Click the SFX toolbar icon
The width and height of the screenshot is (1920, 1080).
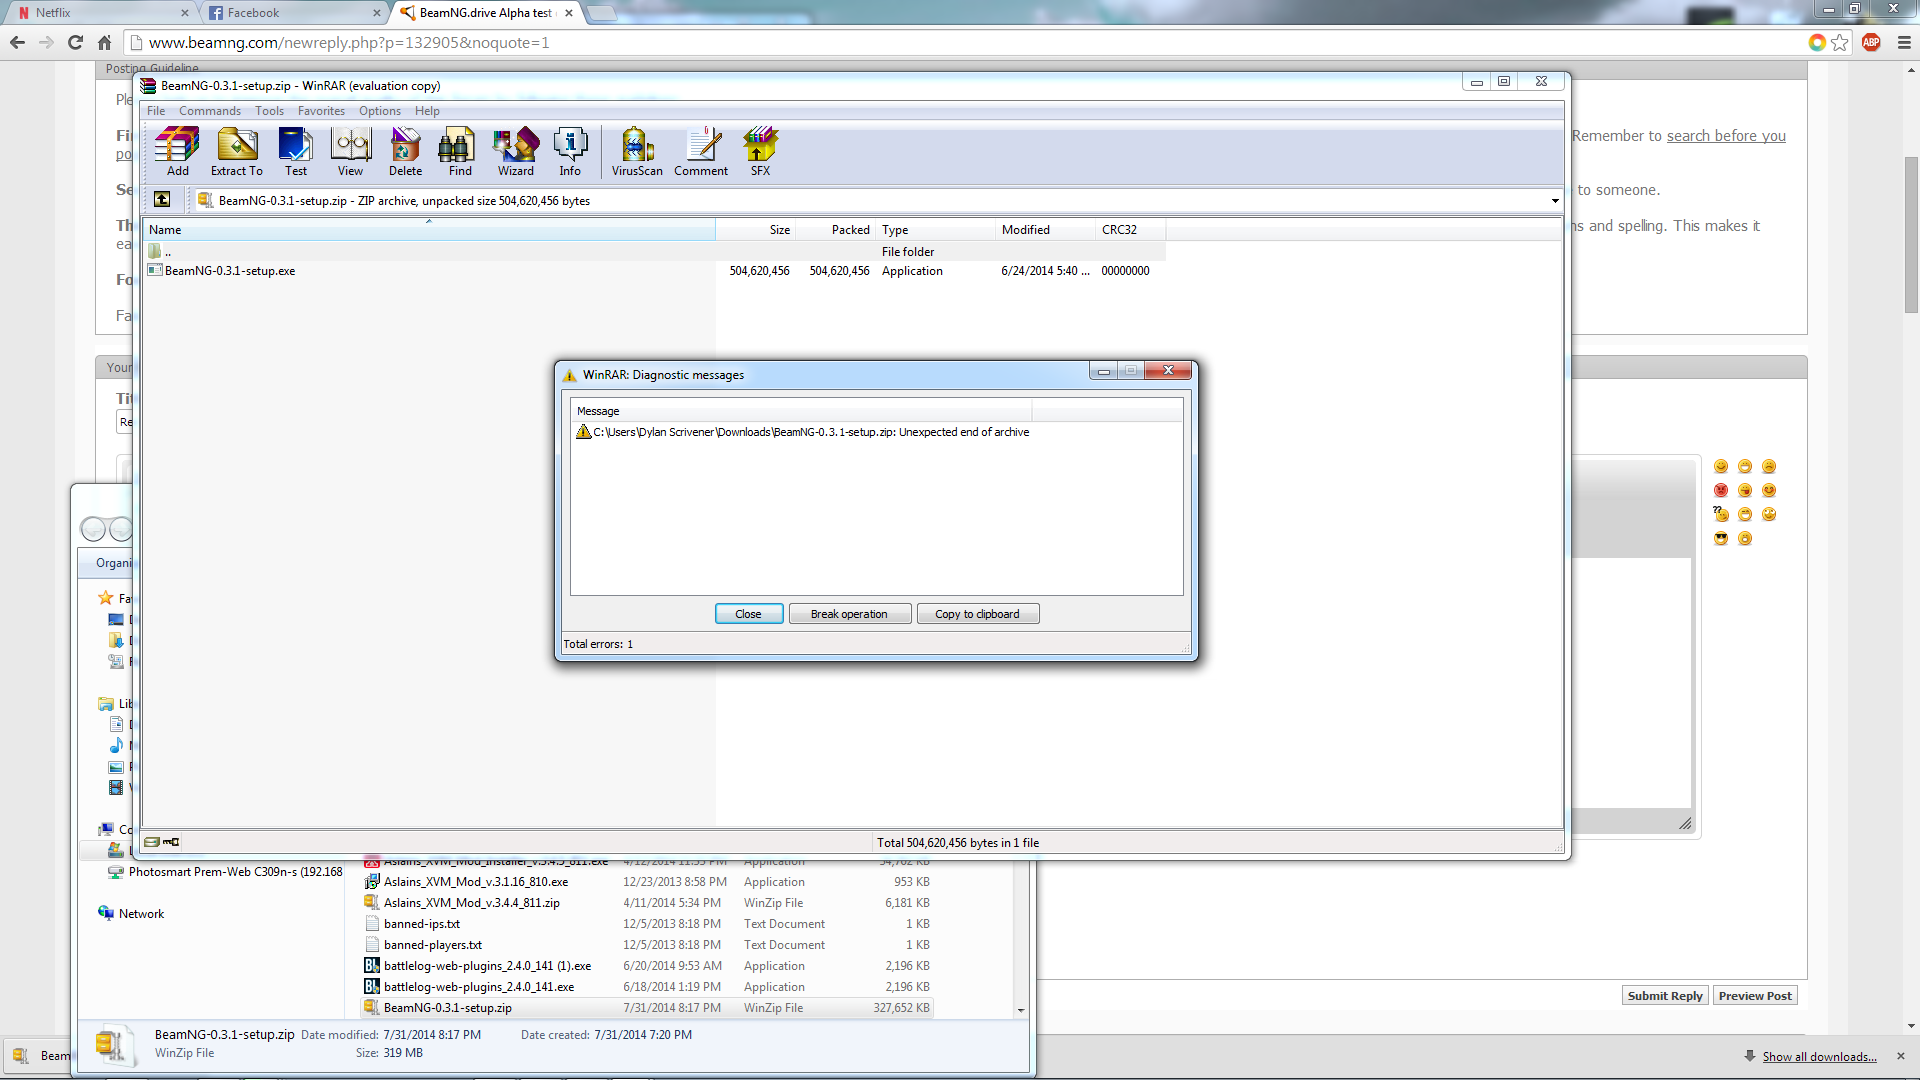pos(760,152)
